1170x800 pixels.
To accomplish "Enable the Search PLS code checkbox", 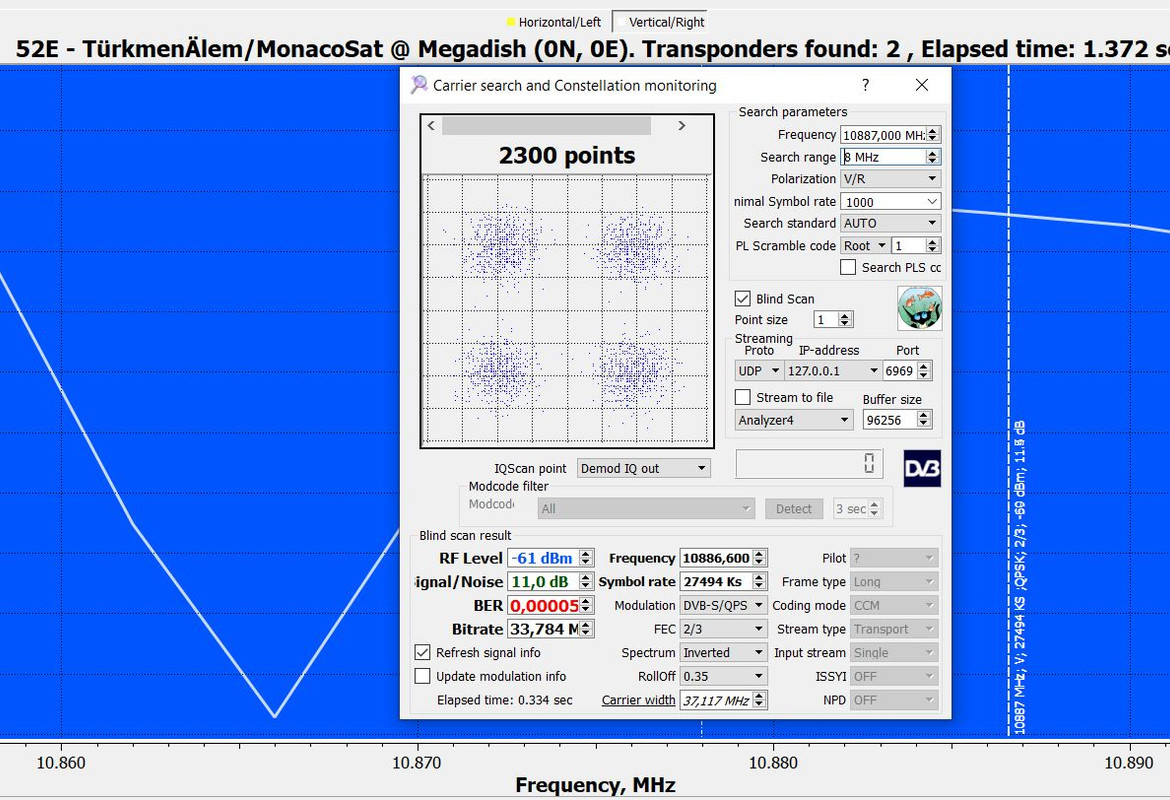I will 848,267.
